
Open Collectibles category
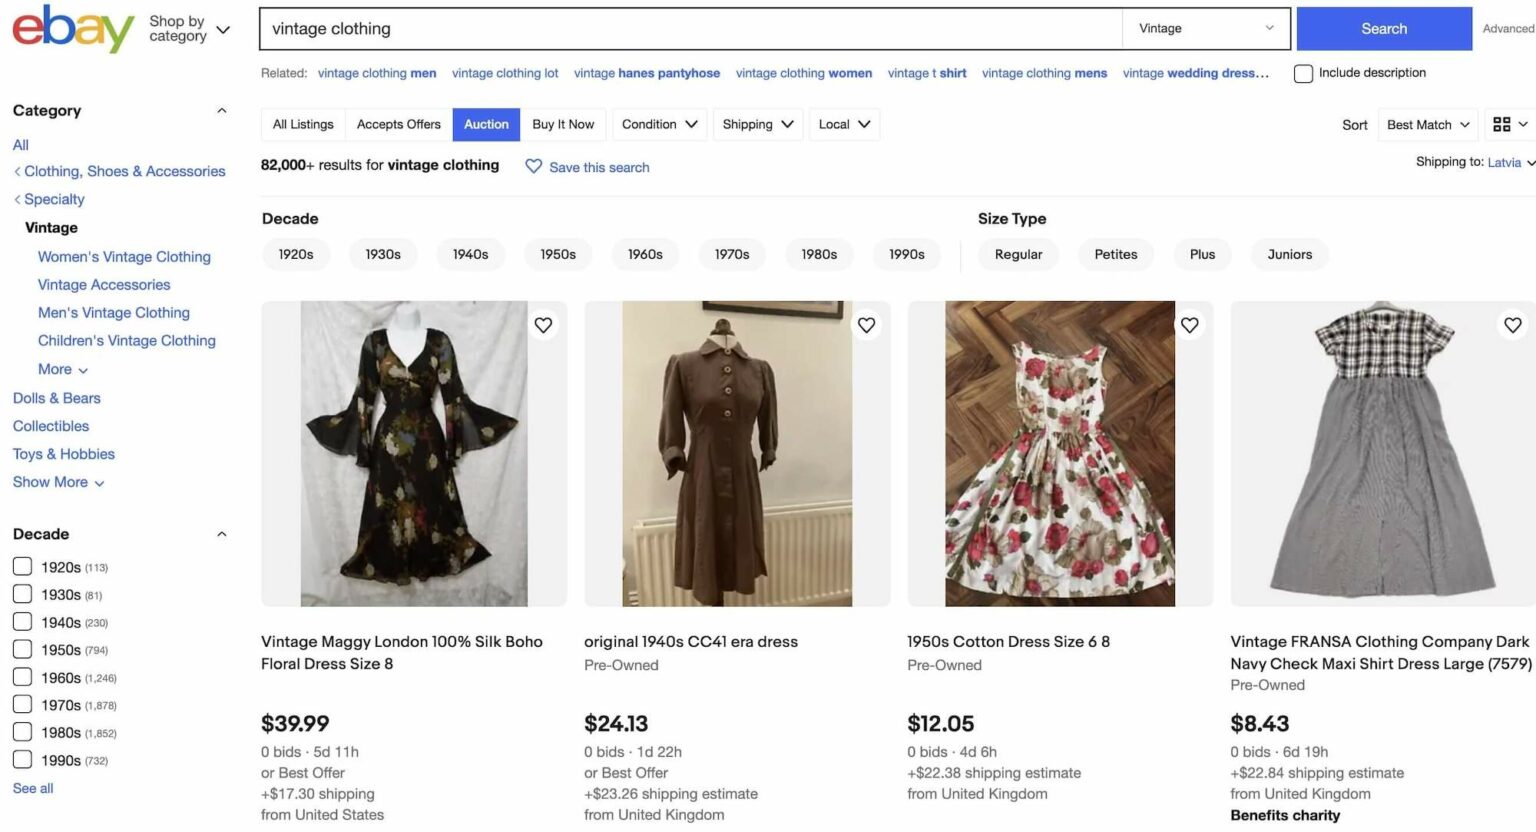pyautogui.click(x=51, y=426)
